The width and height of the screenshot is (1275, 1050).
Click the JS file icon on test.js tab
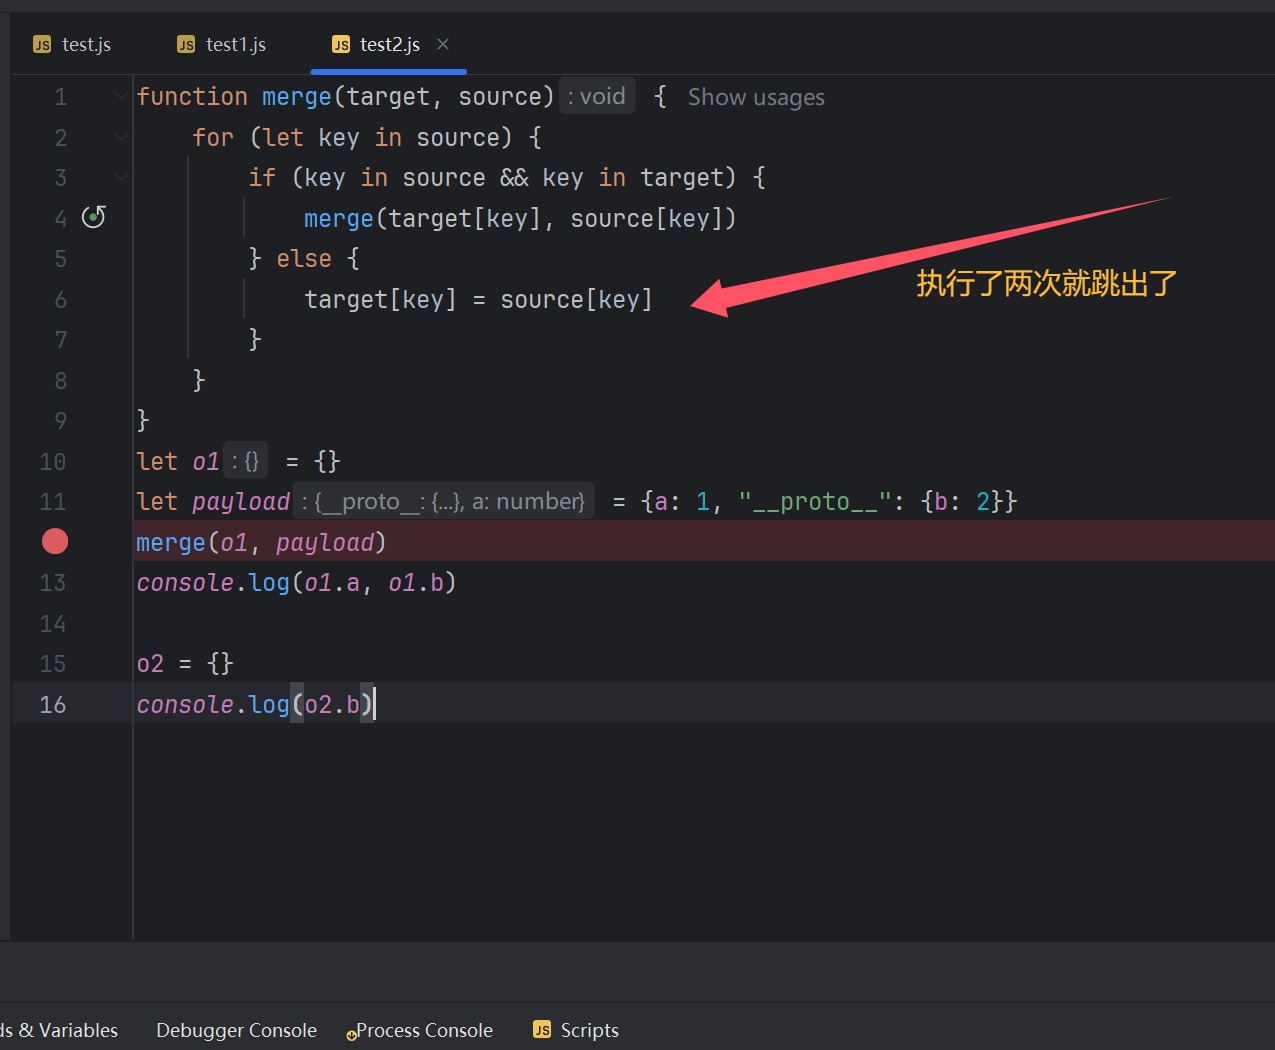(x=42, y=45)
